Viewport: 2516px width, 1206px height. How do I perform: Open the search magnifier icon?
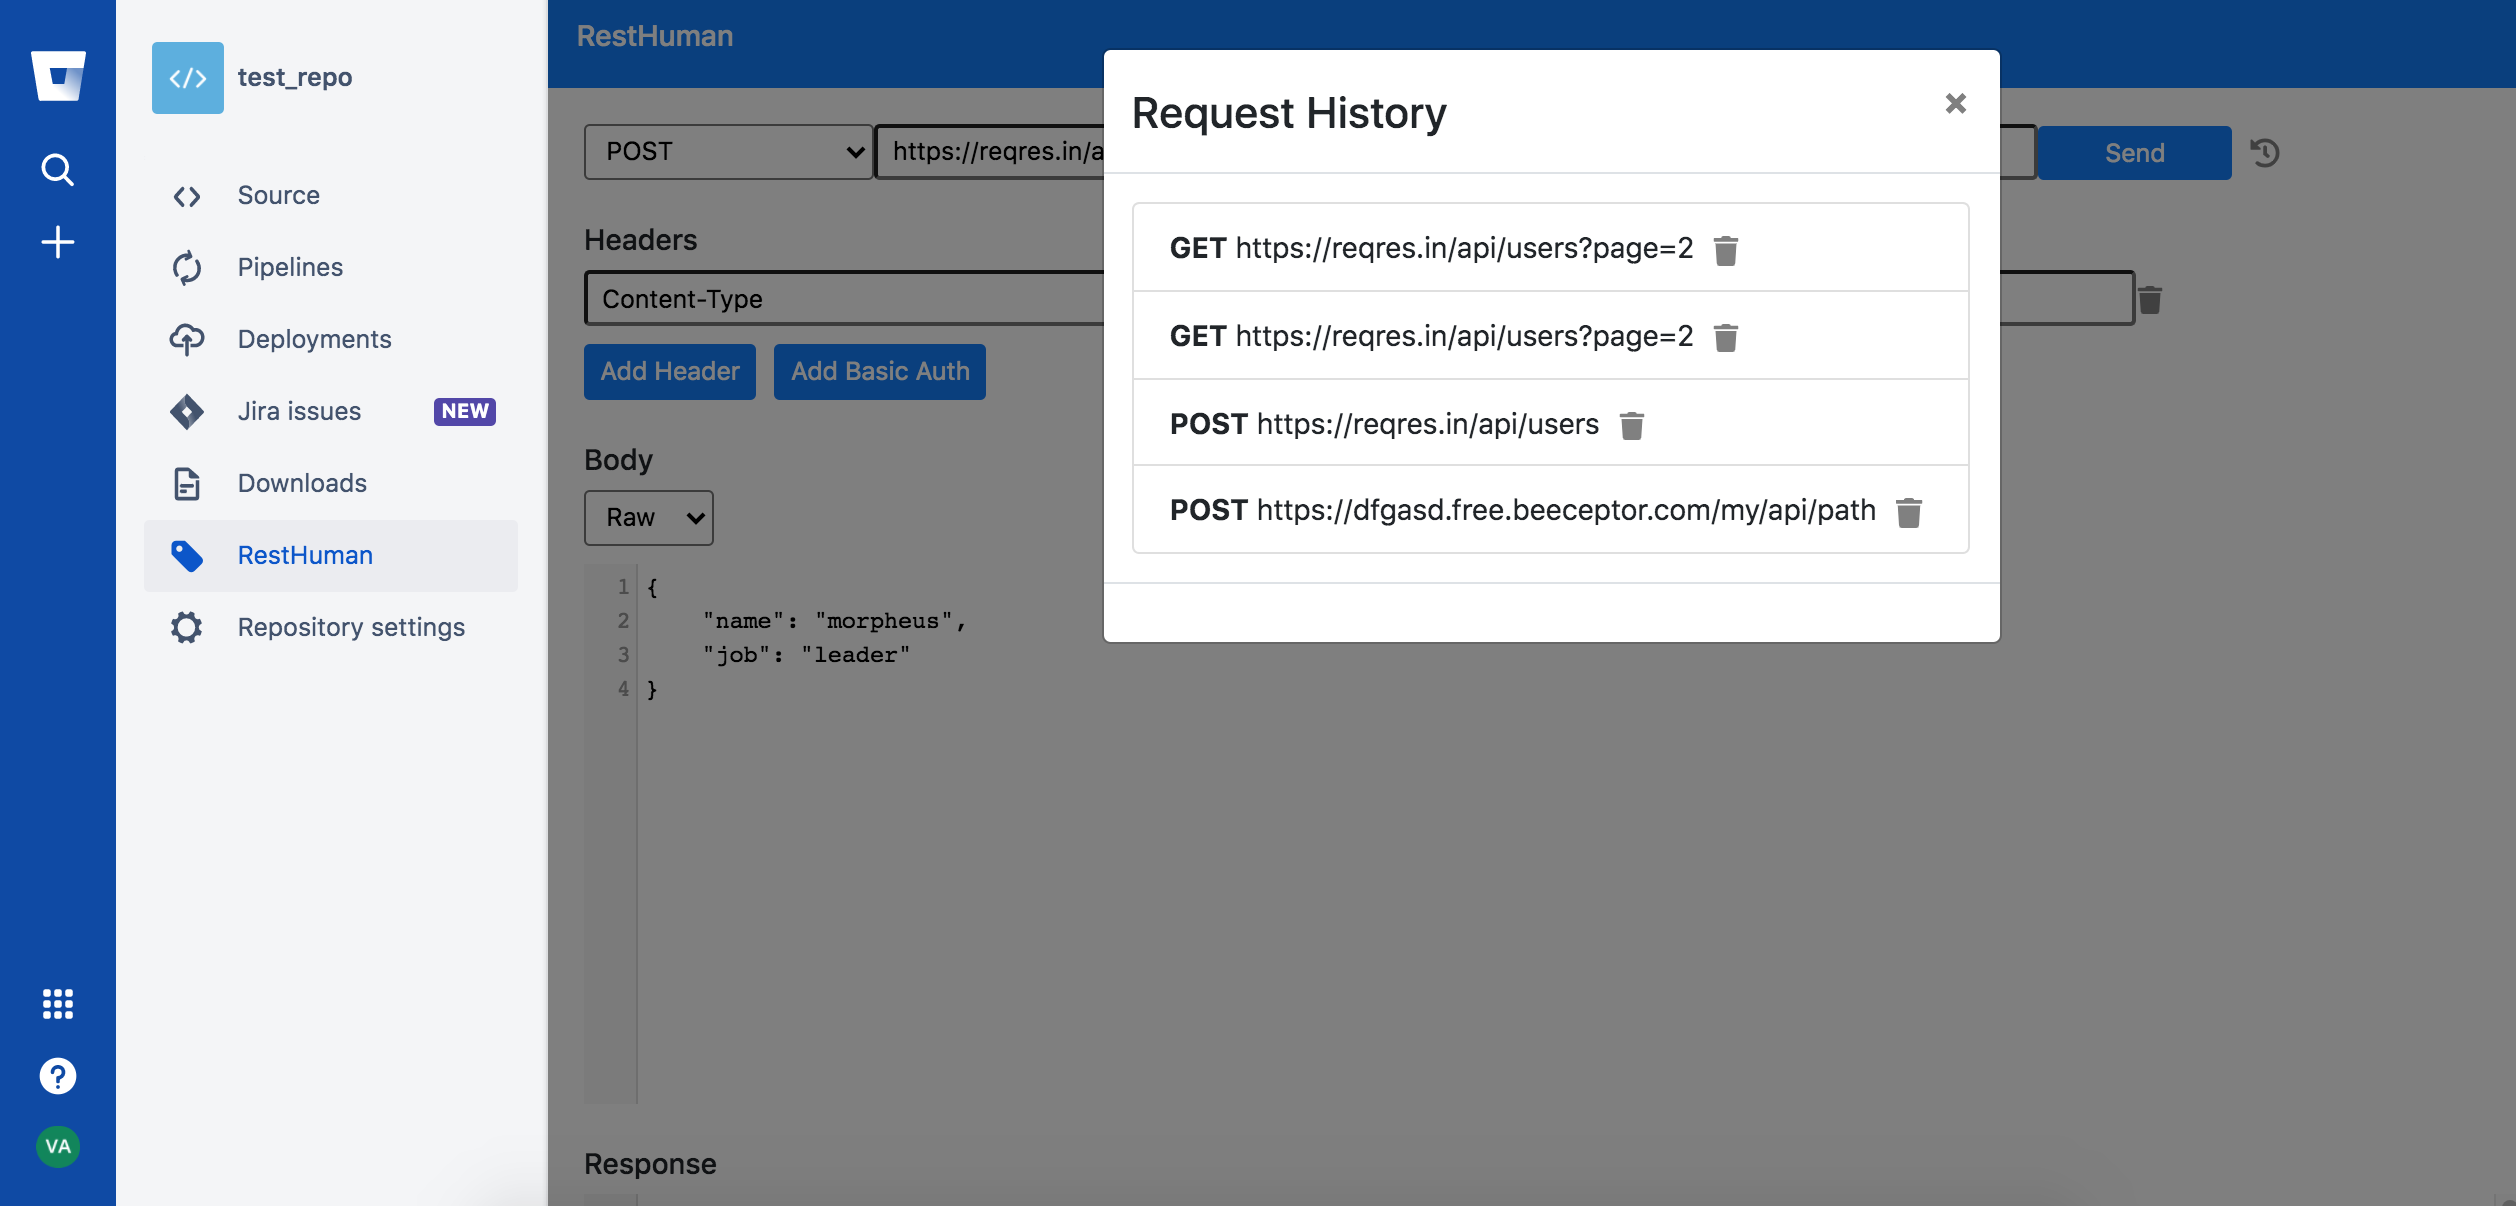click(58, 170)
